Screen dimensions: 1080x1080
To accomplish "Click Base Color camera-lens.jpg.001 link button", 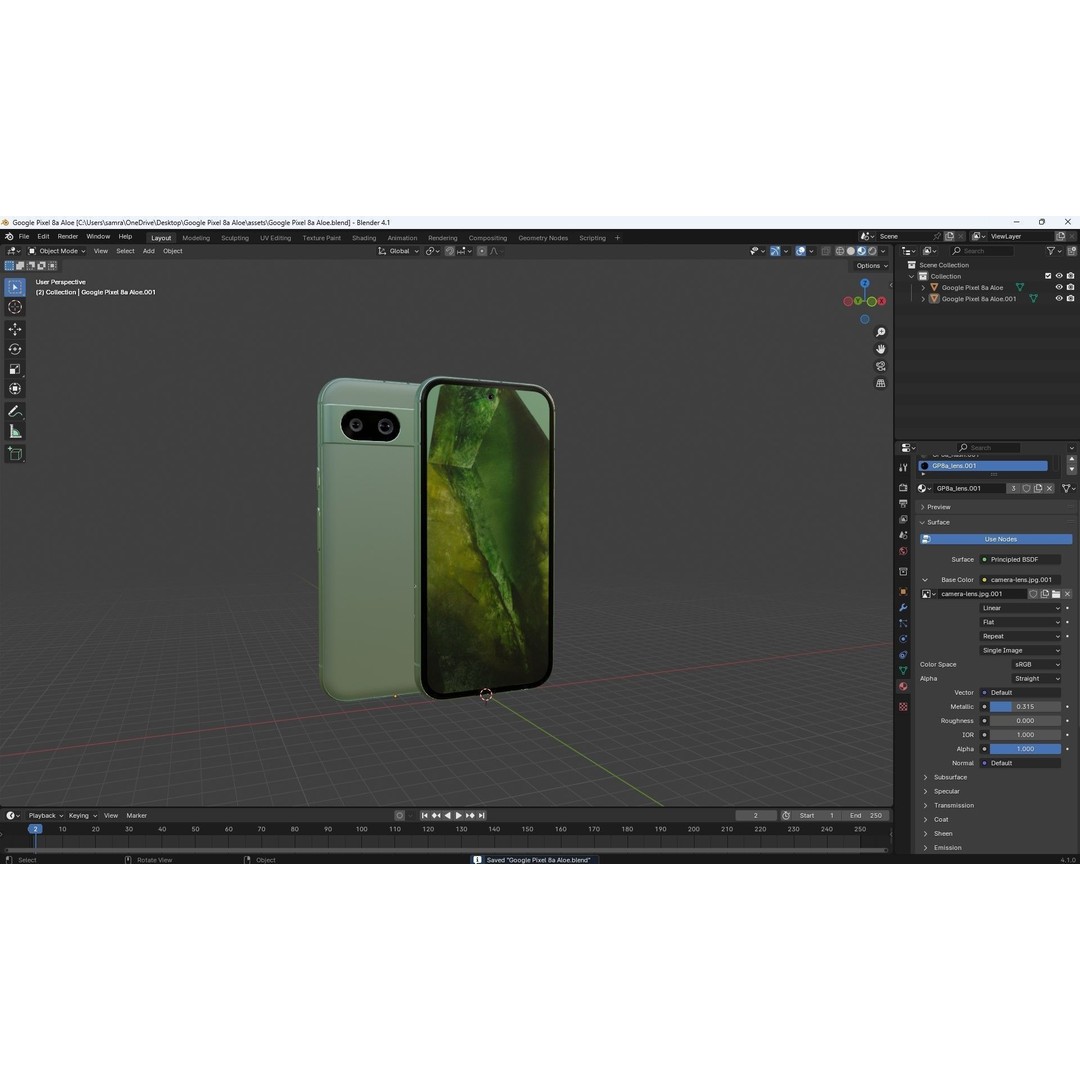I will [1020, 580].
